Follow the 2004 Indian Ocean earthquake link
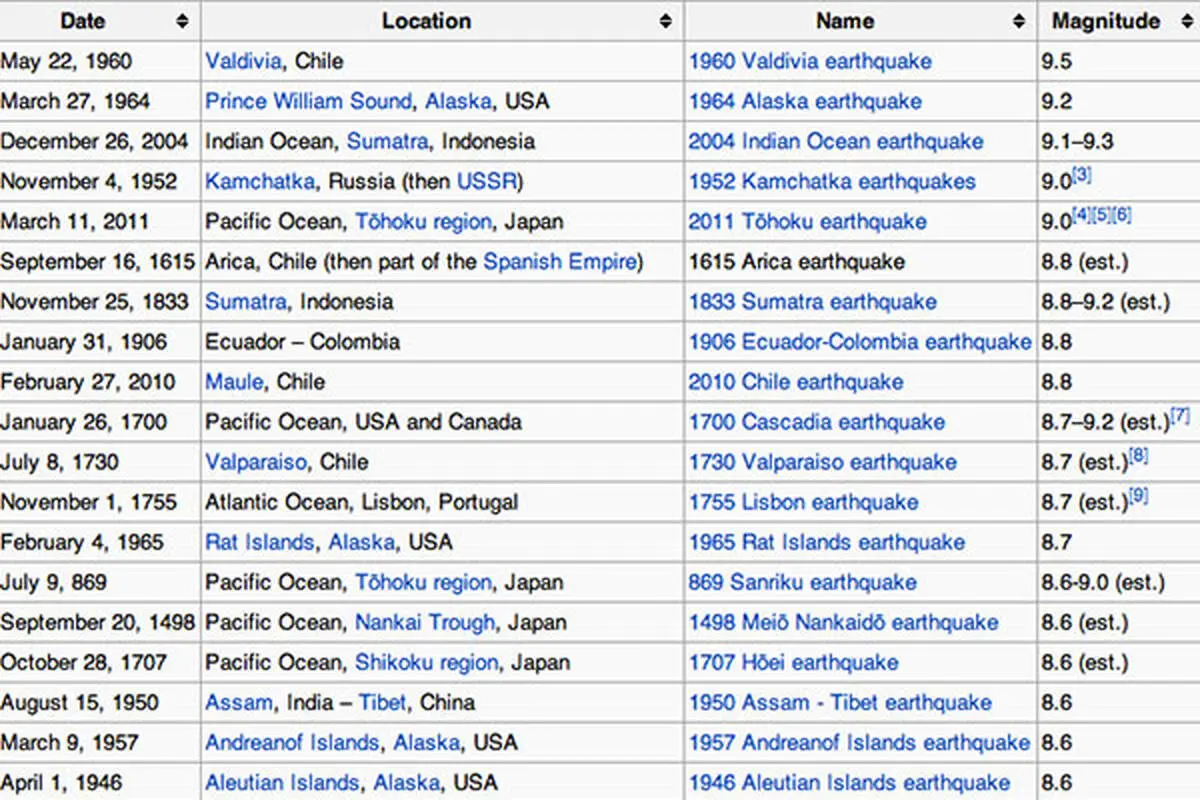 point(836,141)
